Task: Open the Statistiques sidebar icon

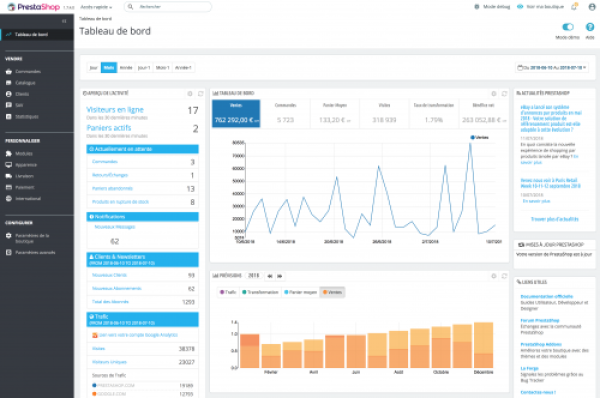Action: click(x=9, y=116)
